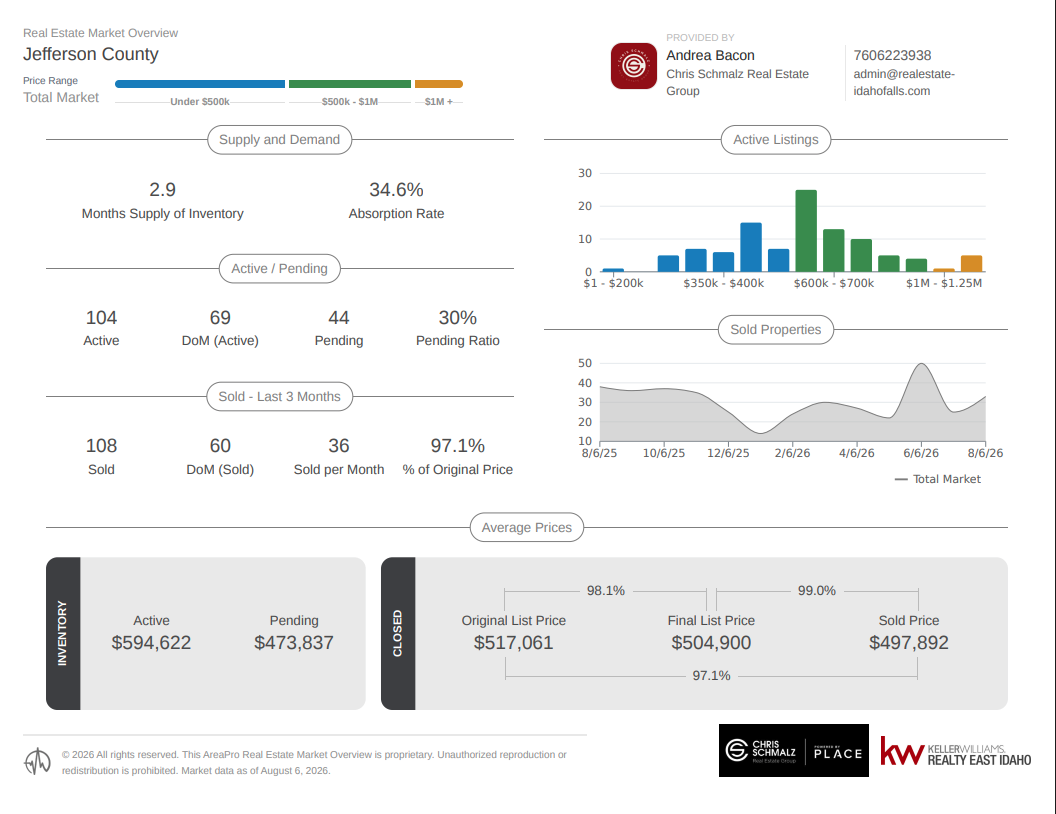
Task: Click the 60 DoM (Sold) value
Action: (220, 446)
